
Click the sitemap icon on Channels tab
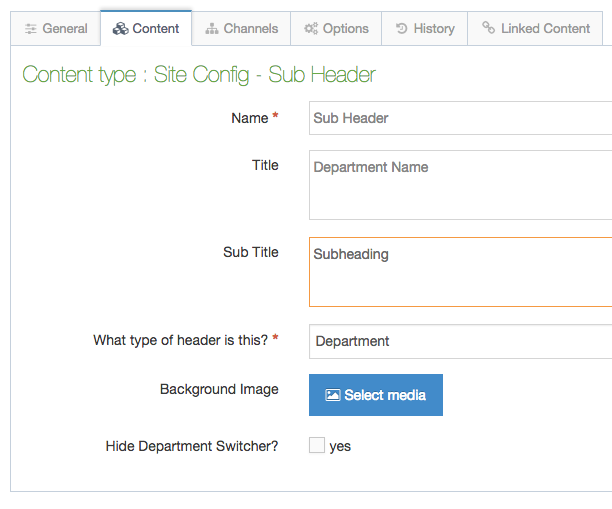click(212, 29)
